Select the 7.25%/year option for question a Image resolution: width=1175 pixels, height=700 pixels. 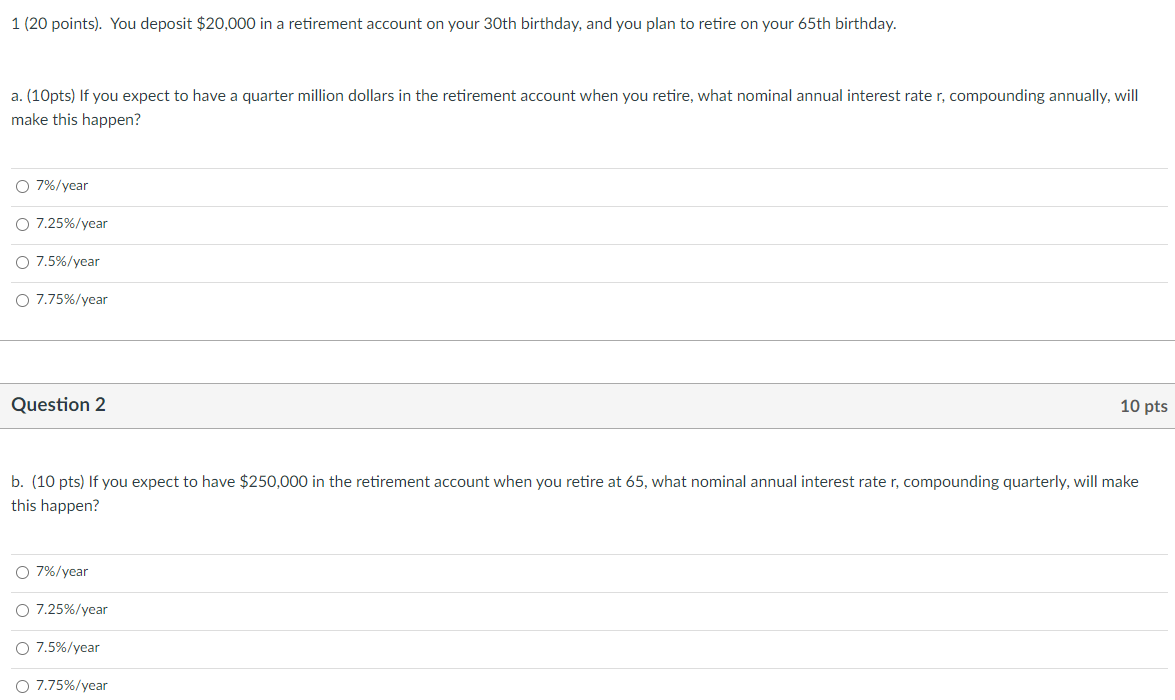[22, 224]
